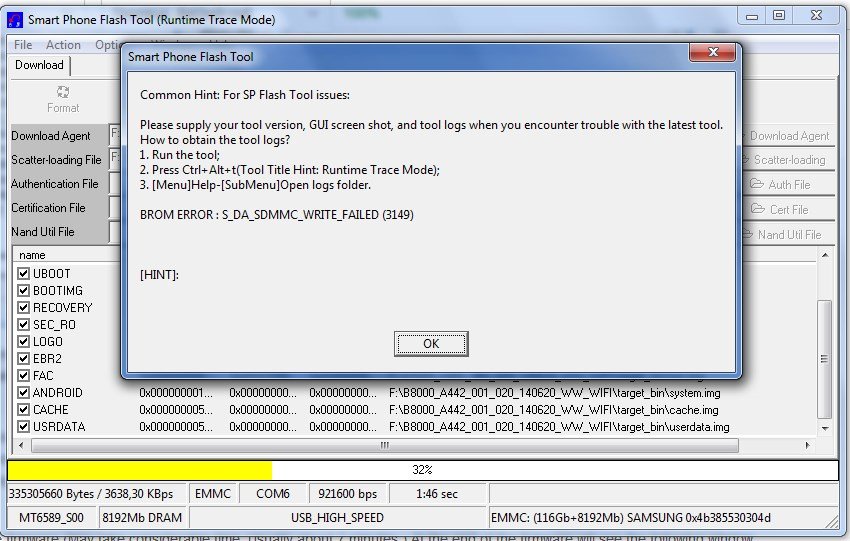Click the userdata.img file path
850x541 pixels.
[559, 427]
